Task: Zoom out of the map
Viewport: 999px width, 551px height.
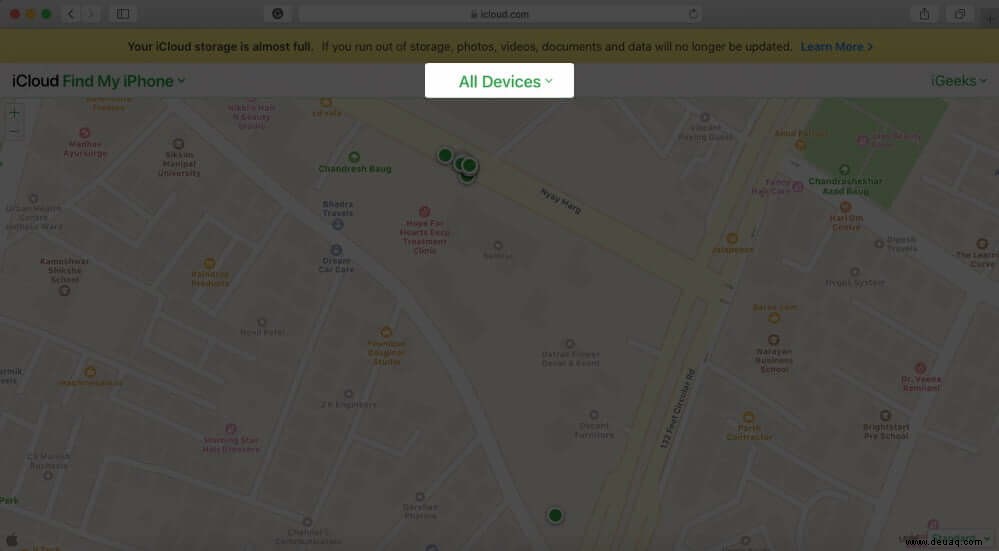Action: (x=14, y=132)
